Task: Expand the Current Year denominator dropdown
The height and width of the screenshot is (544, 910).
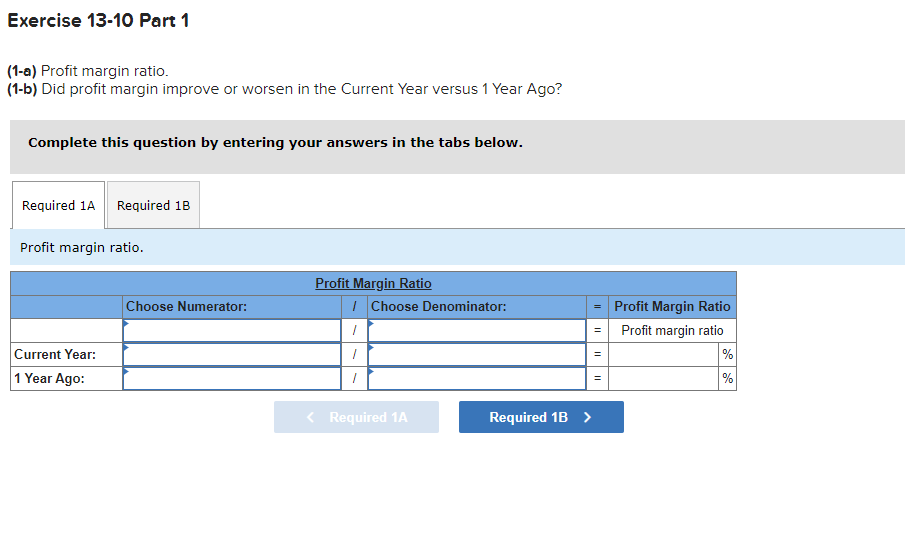Action: (477, 354)
